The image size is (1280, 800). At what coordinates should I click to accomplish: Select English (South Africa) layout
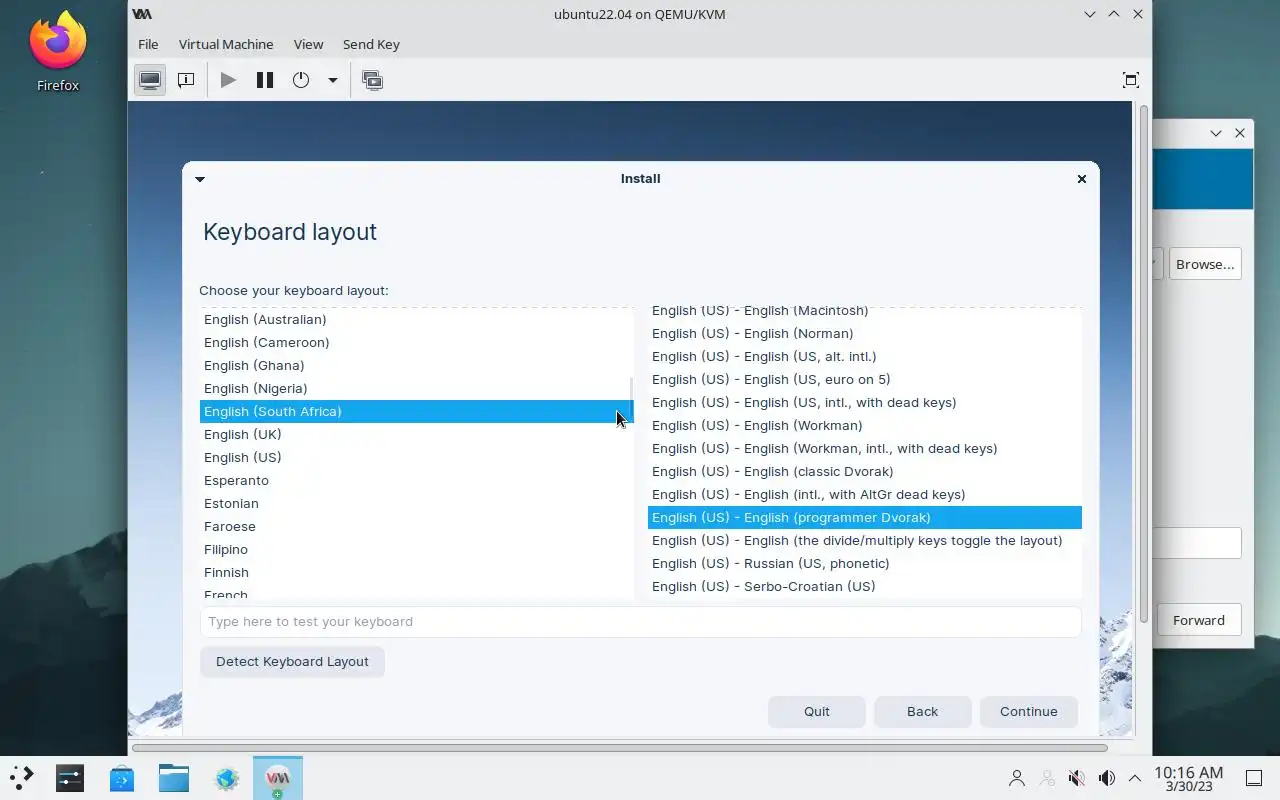(416, 411)
